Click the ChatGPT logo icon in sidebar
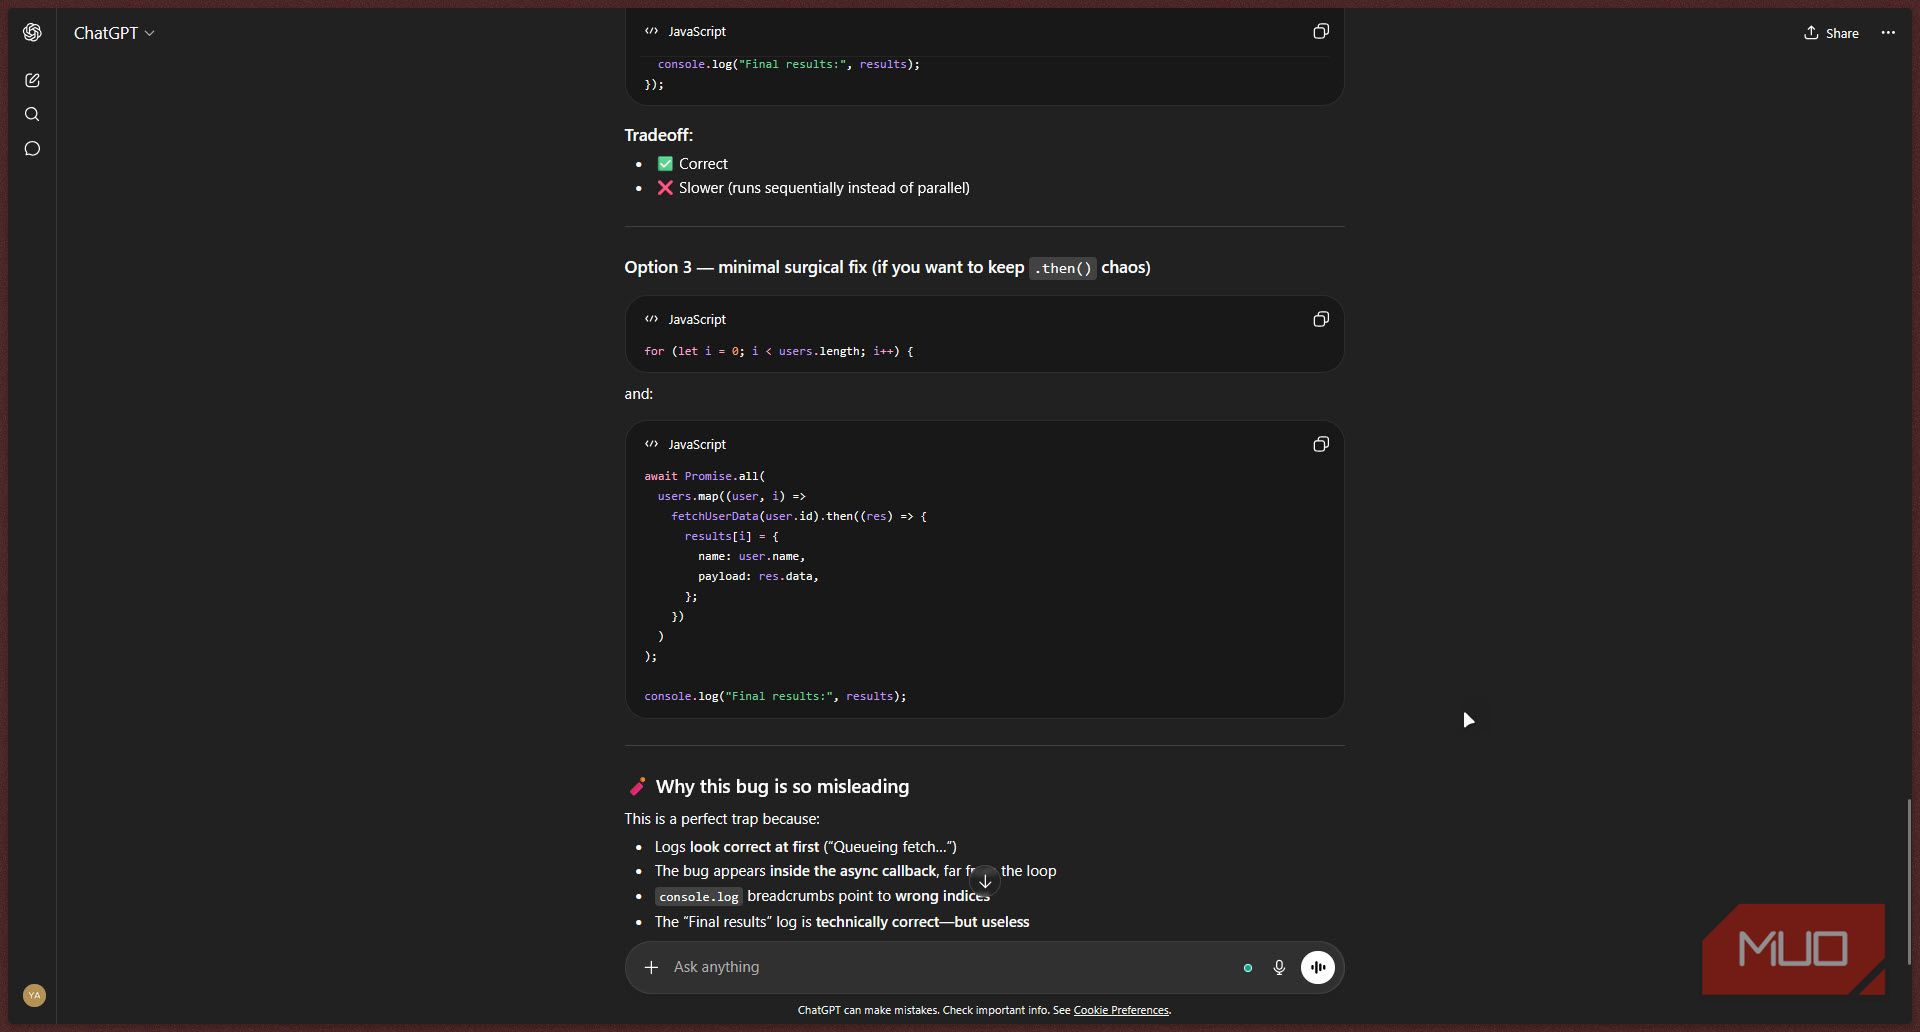The height and width of the screenshot is (1032, 1920). (x=32, y=33)
